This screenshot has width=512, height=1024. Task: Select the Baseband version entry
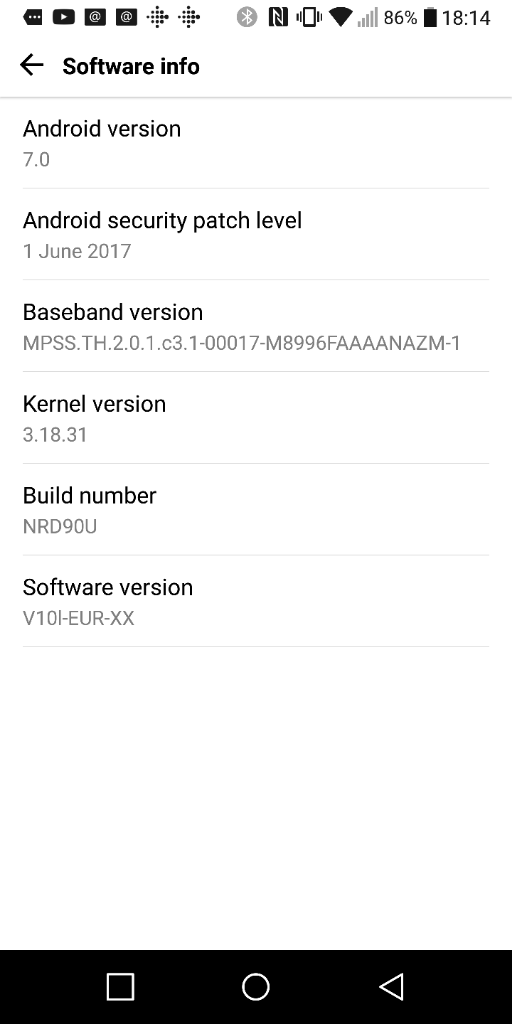coord(256,326)
